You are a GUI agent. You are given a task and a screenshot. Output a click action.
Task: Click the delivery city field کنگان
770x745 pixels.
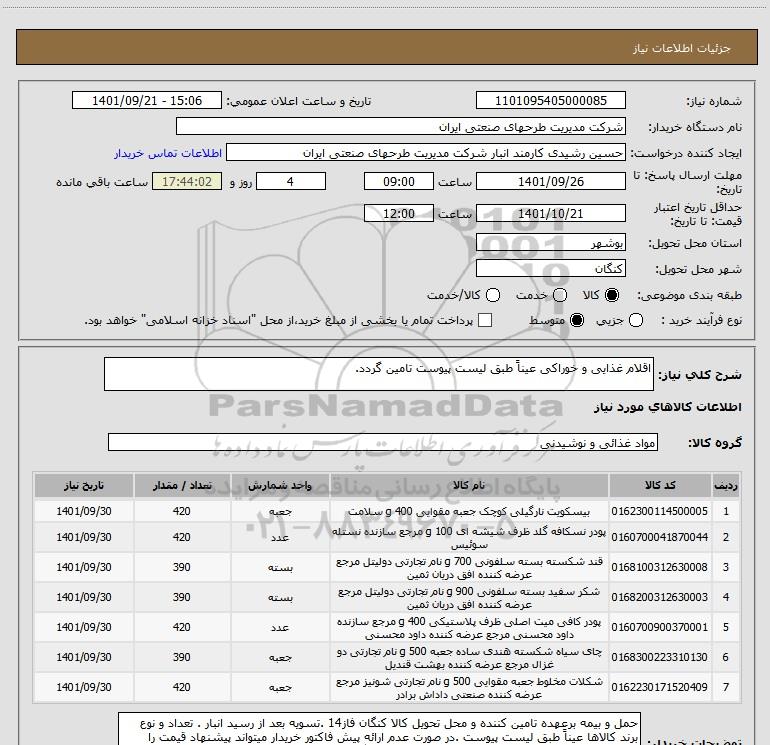click(x=550, y=268)
